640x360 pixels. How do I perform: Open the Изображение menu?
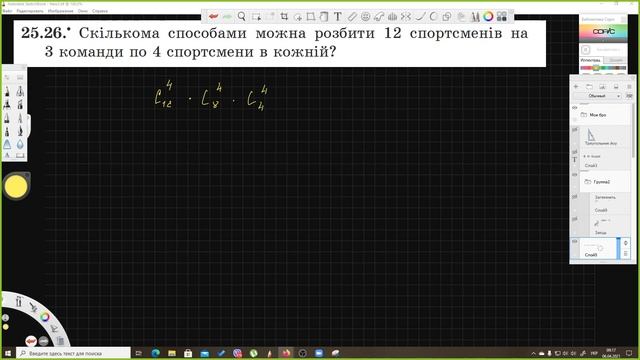point(60,11)
